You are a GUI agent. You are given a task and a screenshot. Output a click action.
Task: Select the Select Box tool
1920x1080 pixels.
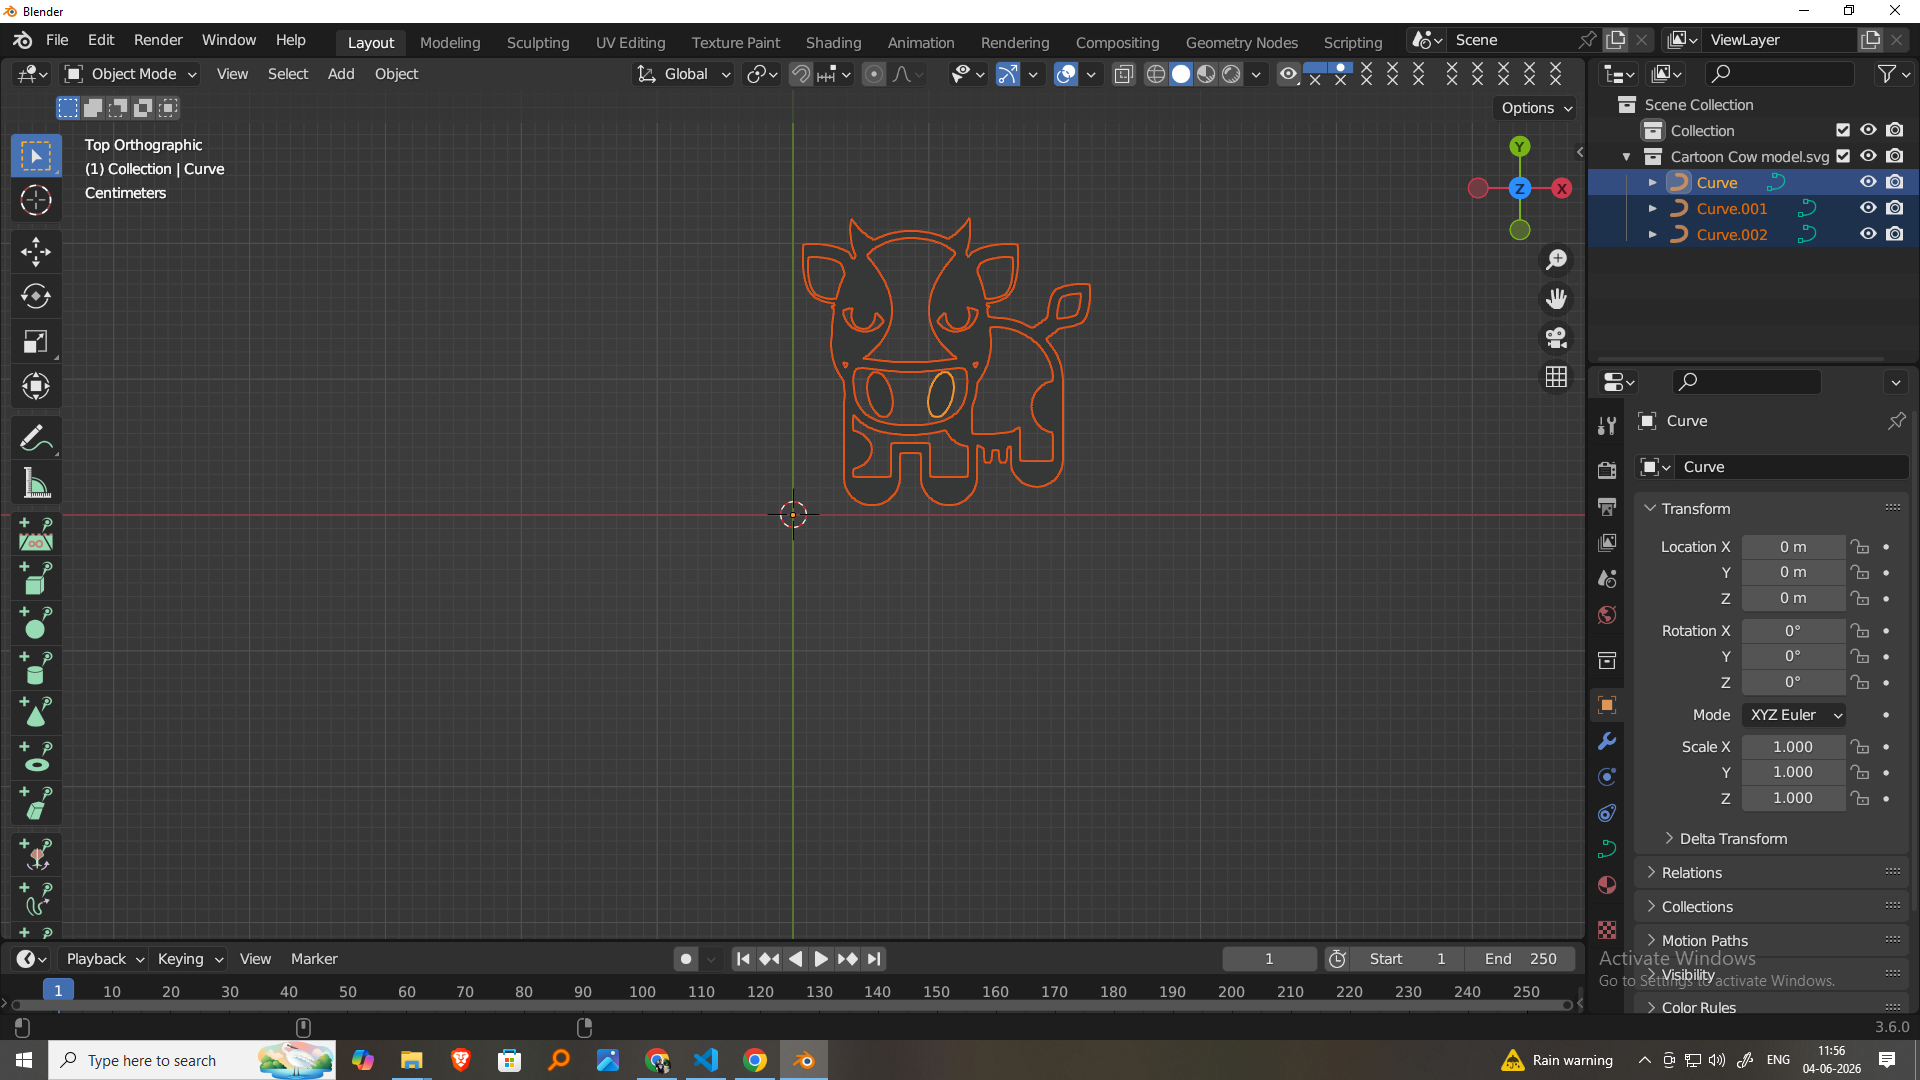coord(36,156)
